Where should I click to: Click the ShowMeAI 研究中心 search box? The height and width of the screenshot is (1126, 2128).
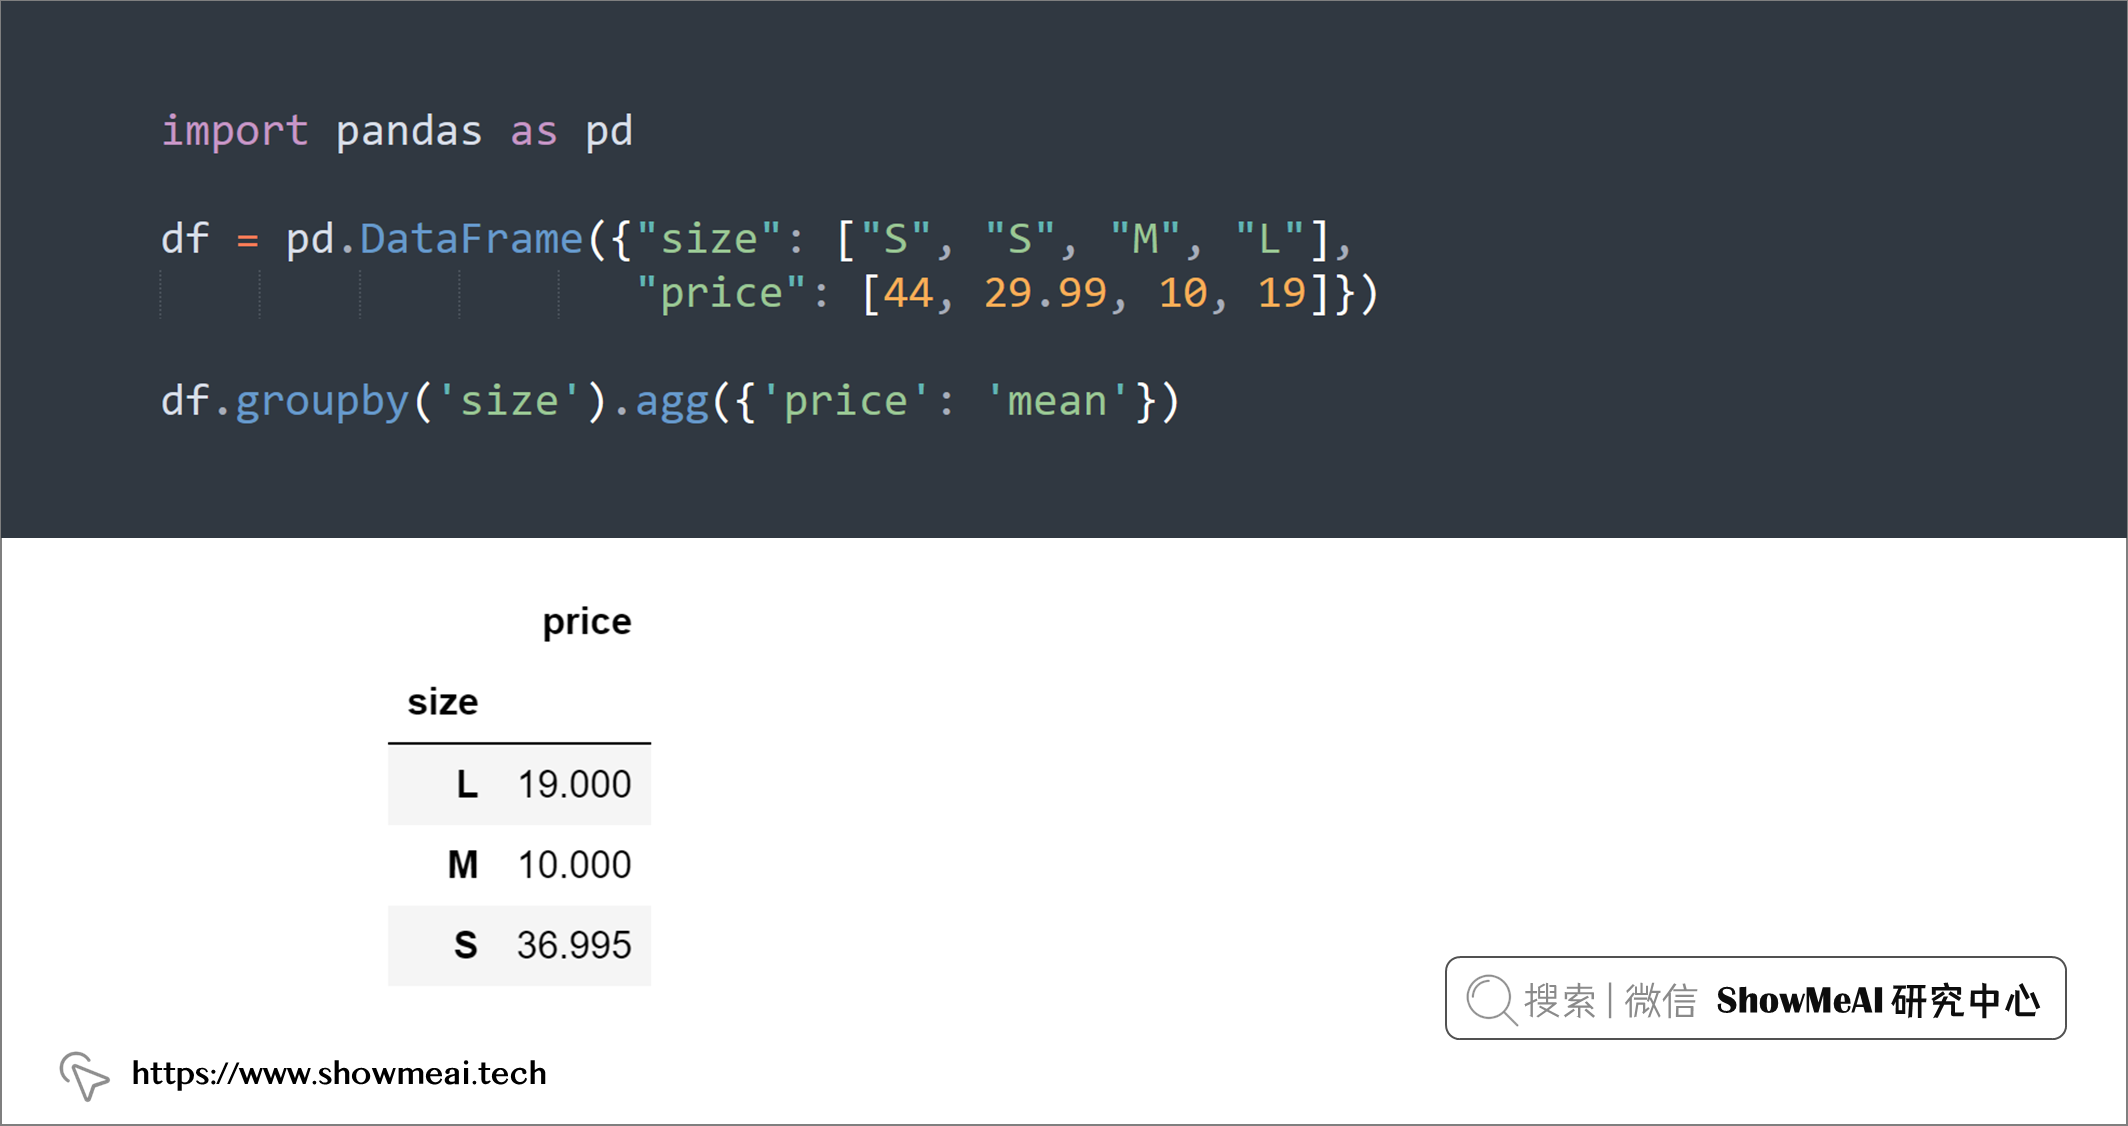coord(1755,998)
